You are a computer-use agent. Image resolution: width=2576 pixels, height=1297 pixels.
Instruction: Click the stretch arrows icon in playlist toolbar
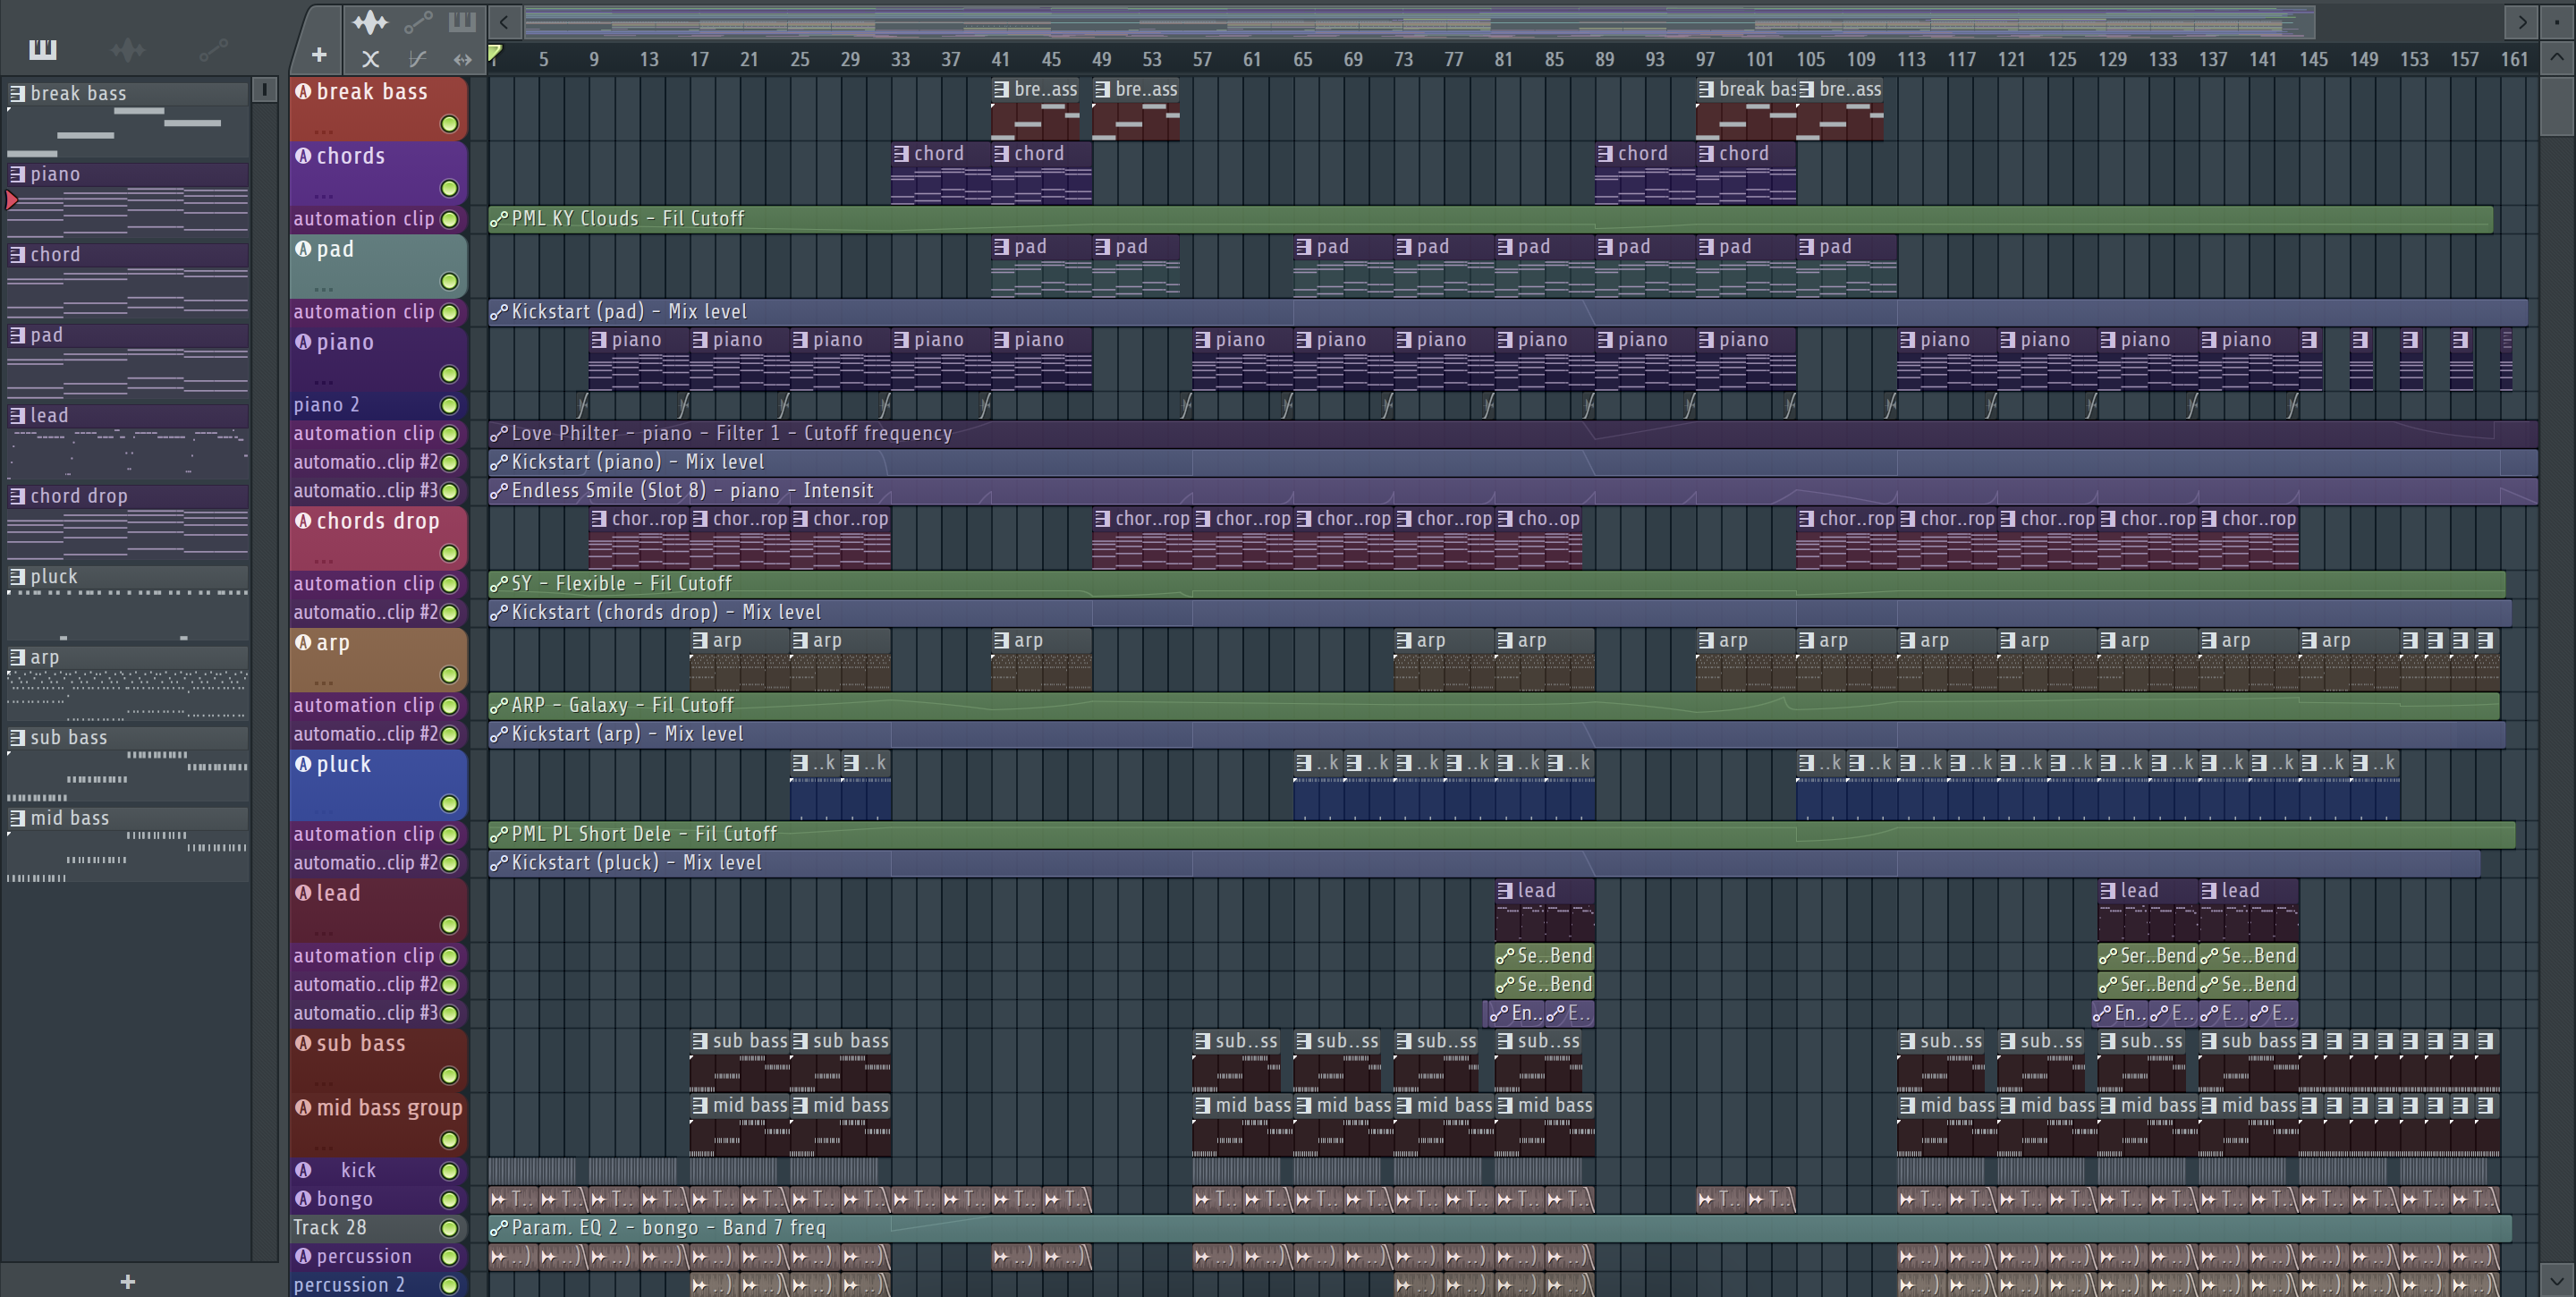(x=462, y=59)
